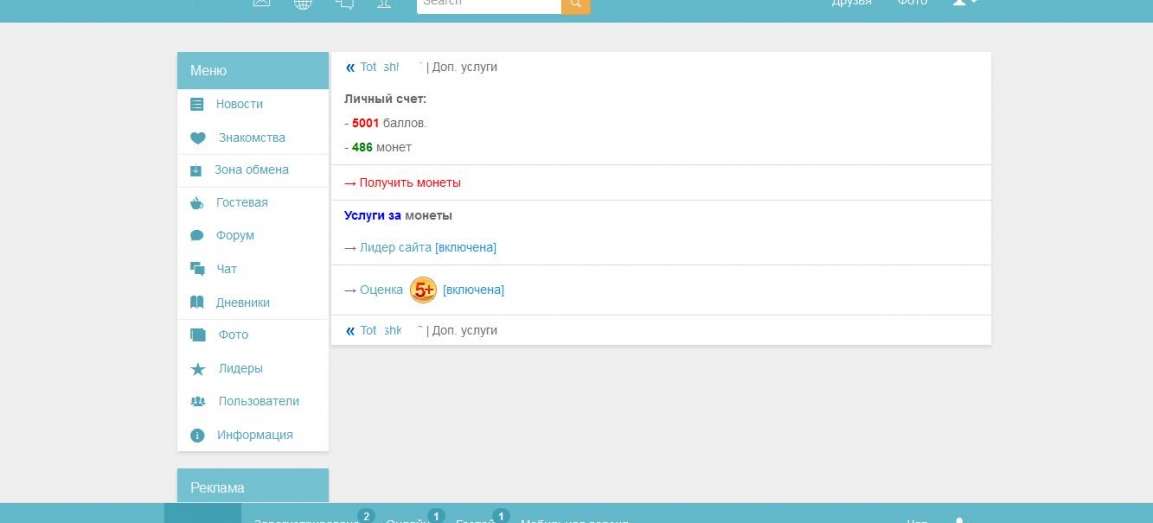Click the heart icon beside Знакомства

click(x=197, y=138)
